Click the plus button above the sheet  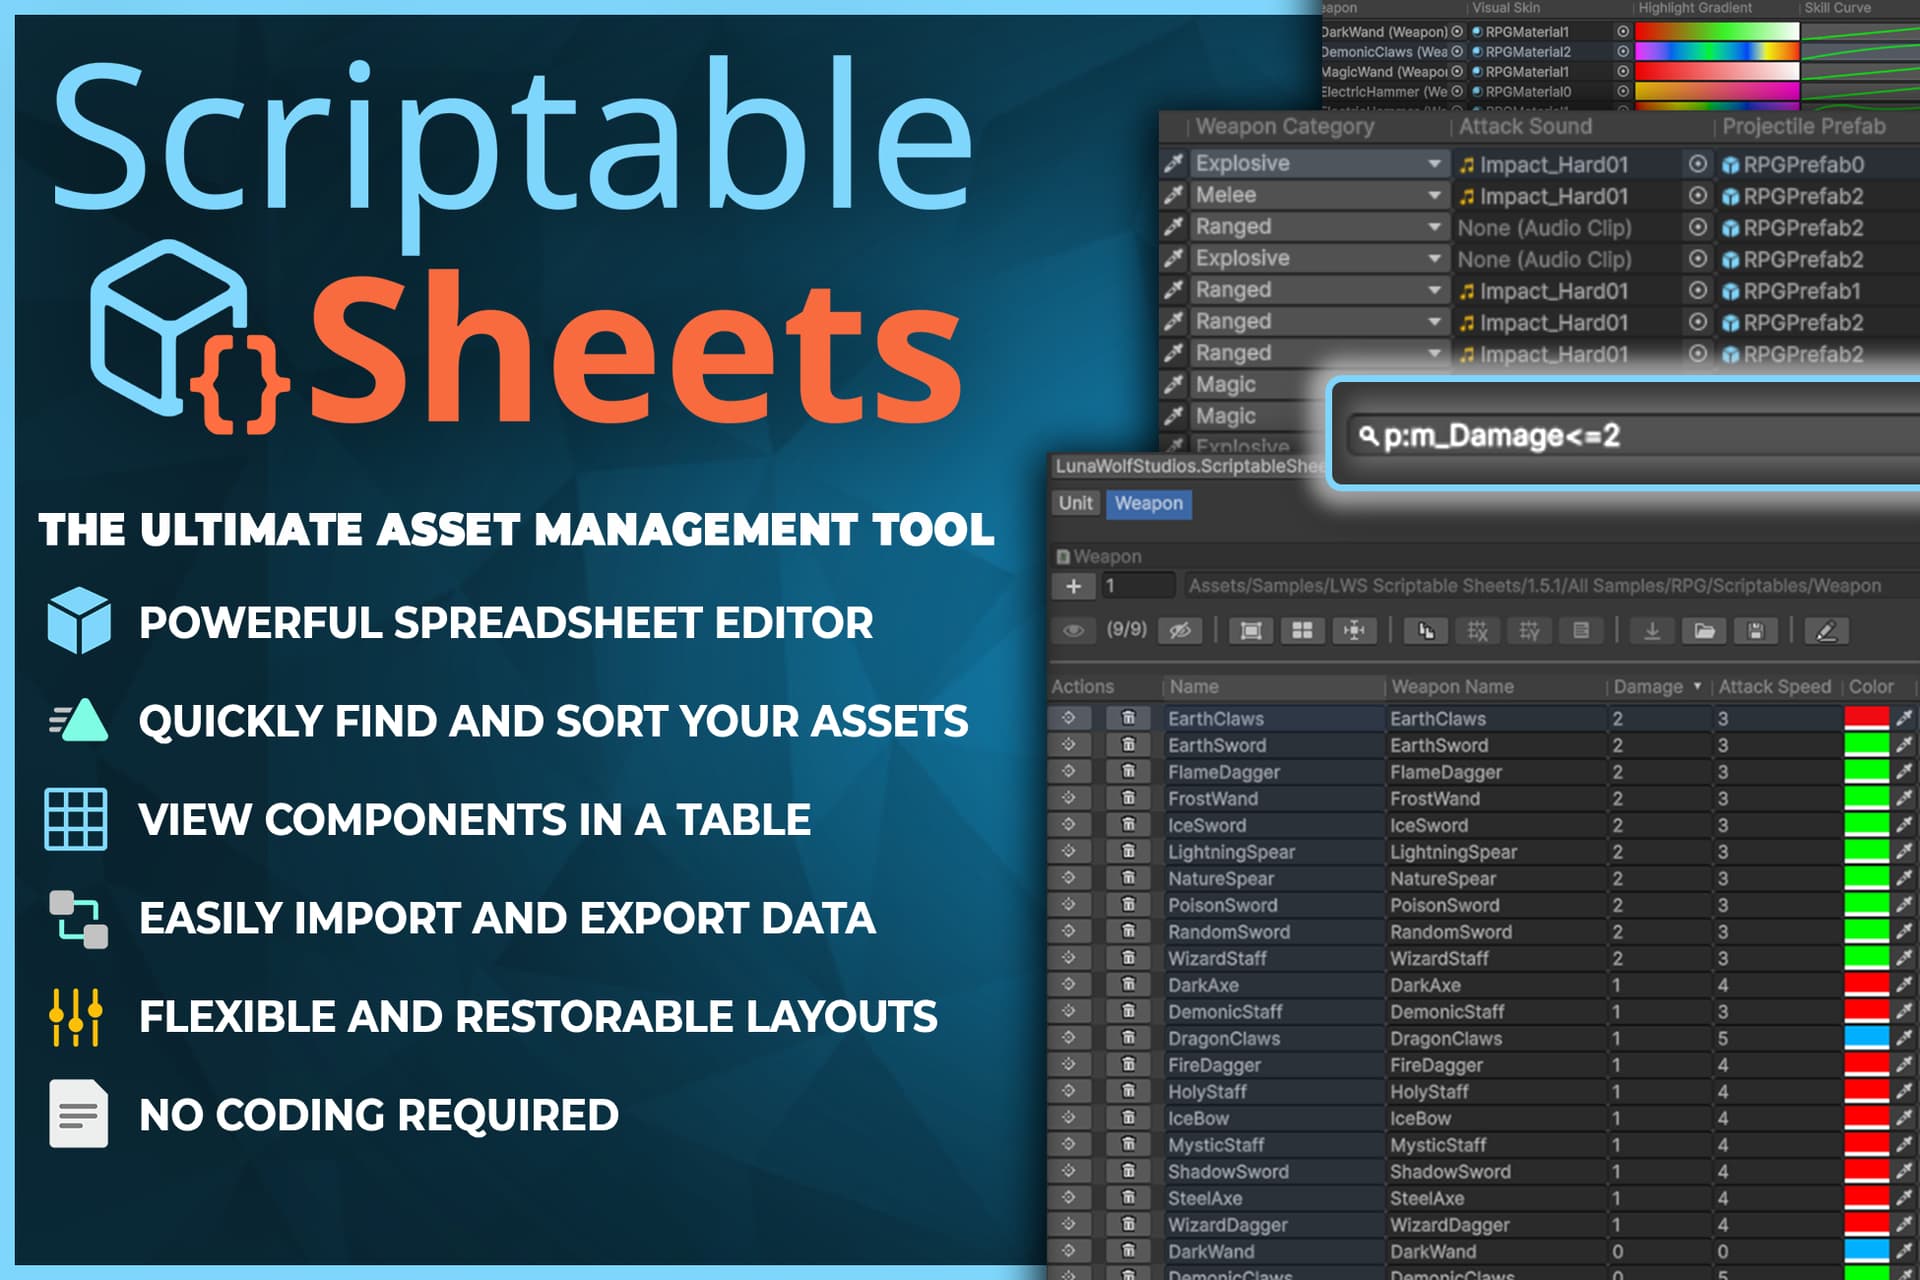[x=1074, y=587]
